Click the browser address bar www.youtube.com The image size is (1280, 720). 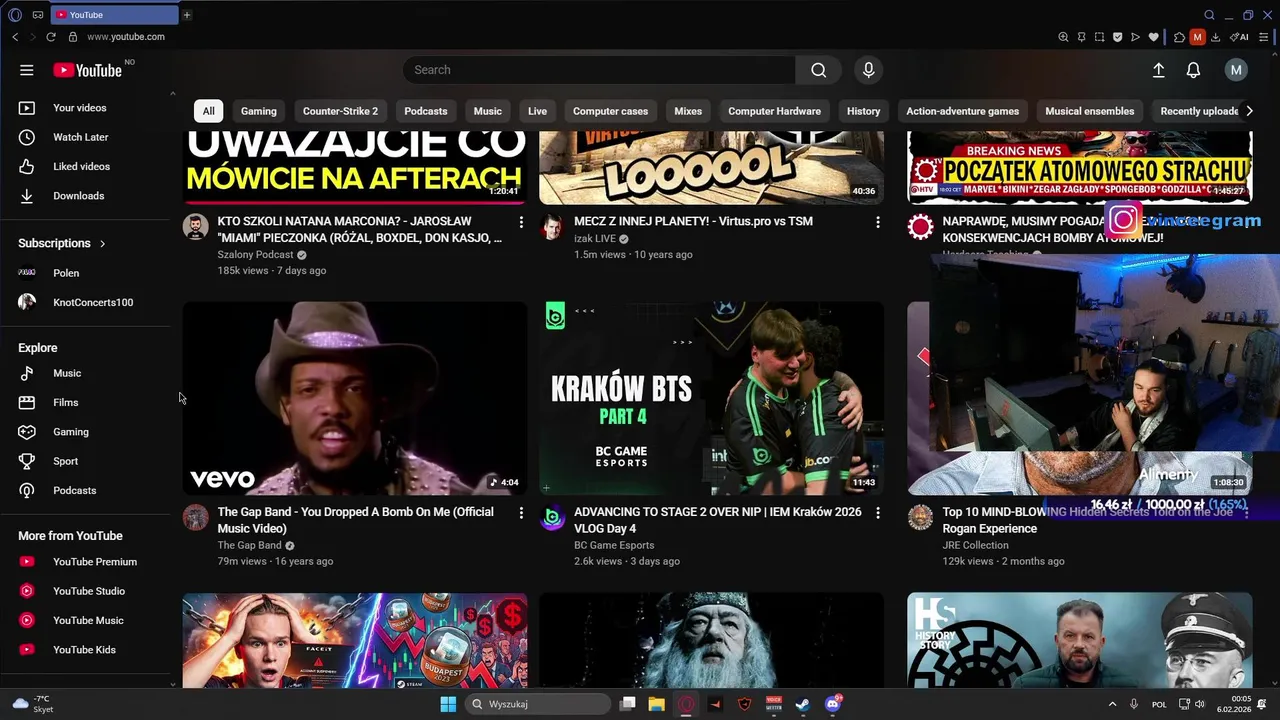coord(126,37)
